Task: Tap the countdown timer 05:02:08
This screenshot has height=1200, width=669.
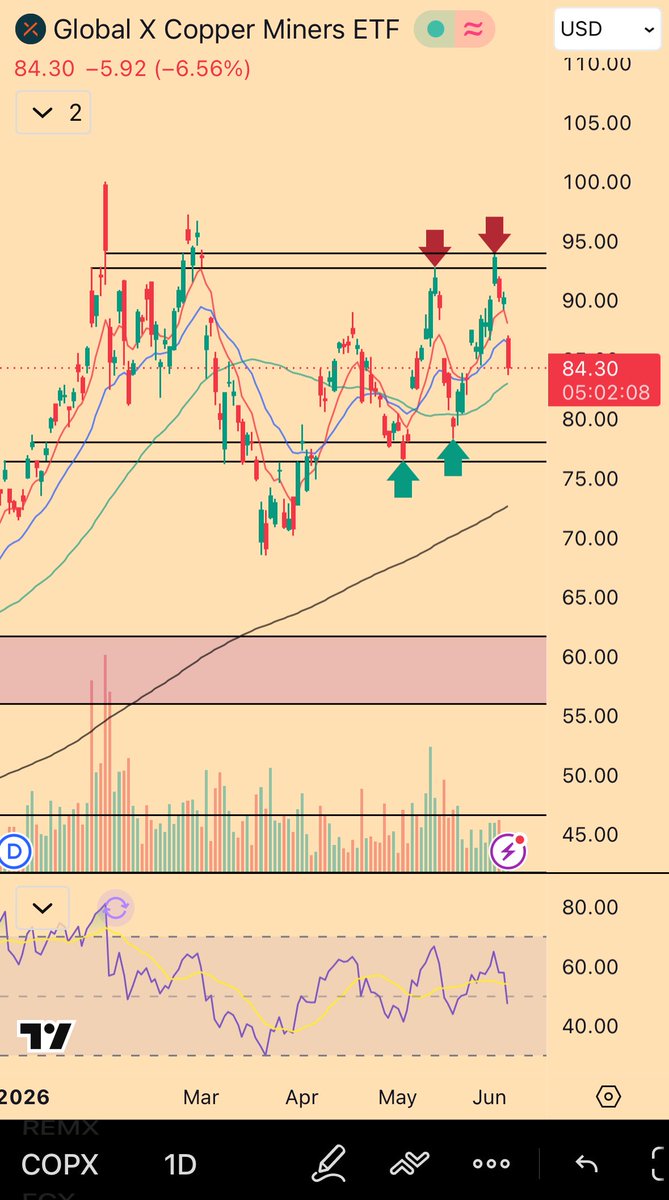Action: [x=604, y=392]
